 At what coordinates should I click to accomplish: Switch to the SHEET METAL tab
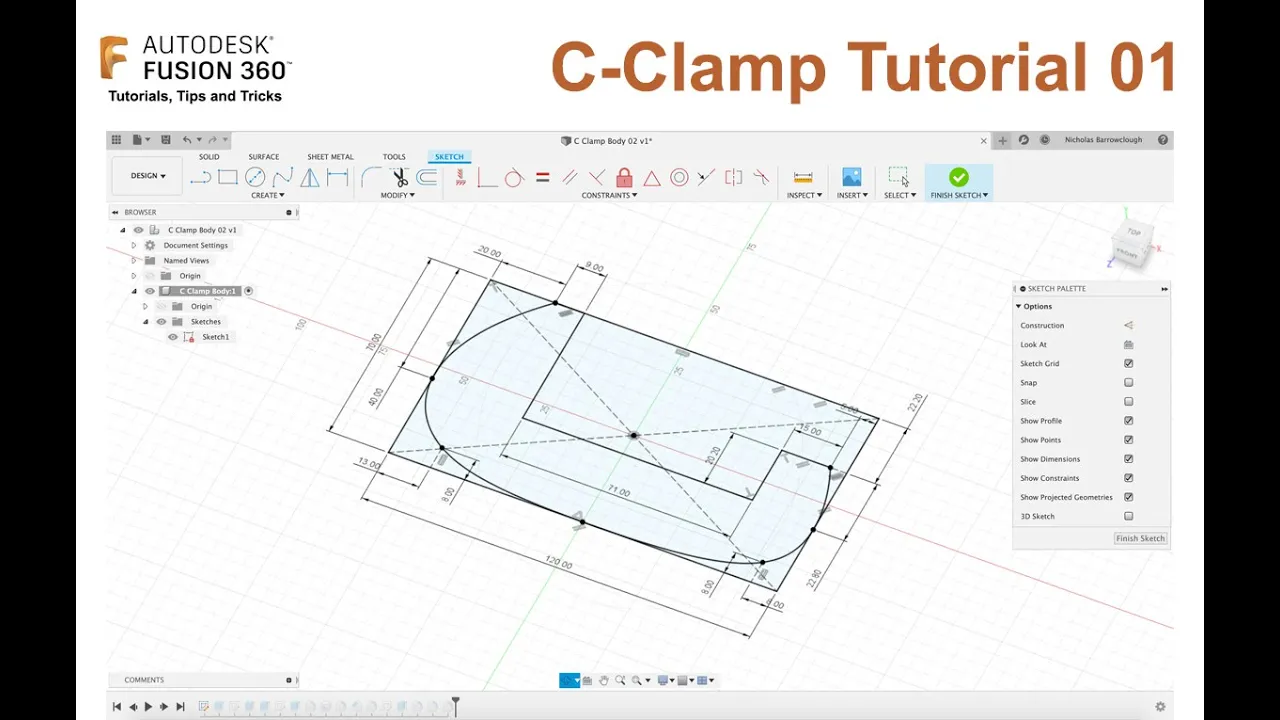330,157
